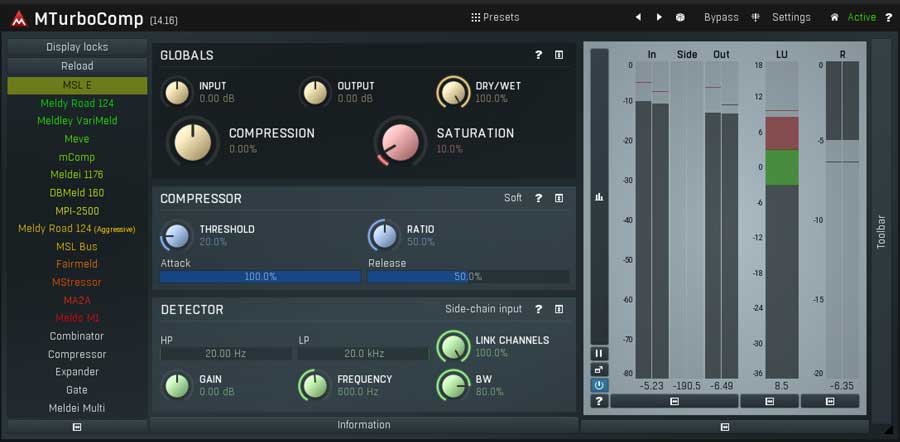Click Compressor section presets icon
This screenshot has height=442, width=900.
click(x=558, y=198)
